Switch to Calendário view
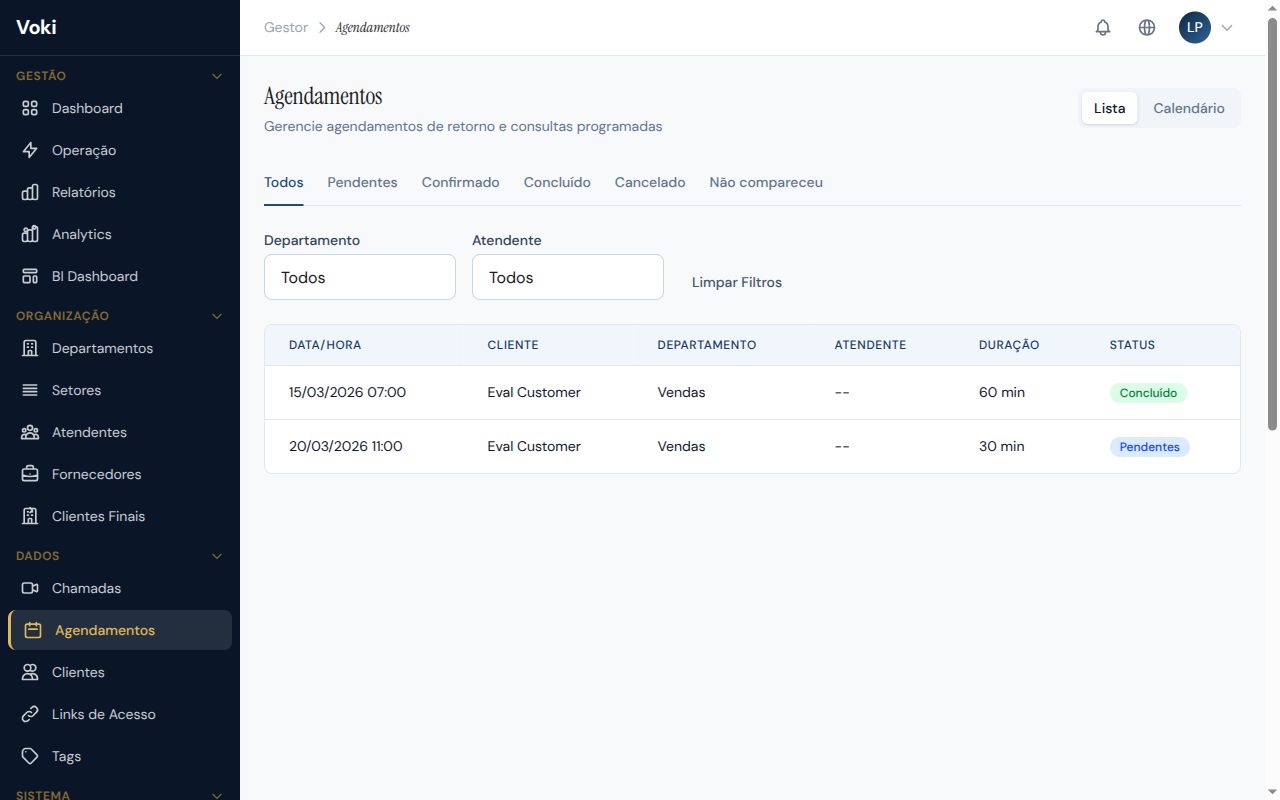This screenshot has width=1280, height=800. click(x=1188, y=108)
